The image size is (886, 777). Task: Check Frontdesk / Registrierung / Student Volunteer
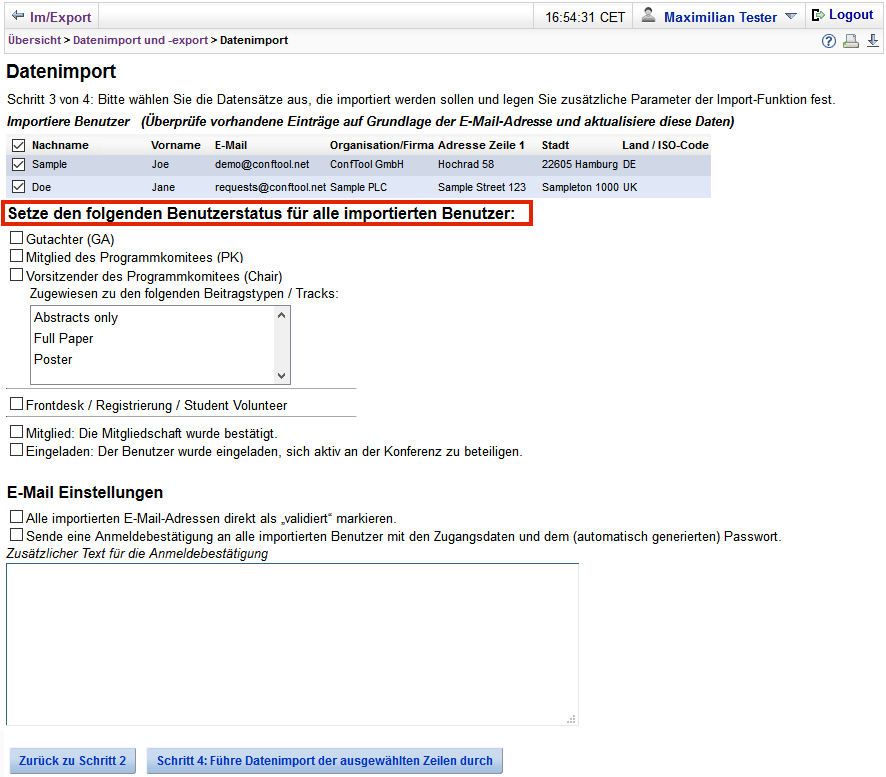[17, 403]
